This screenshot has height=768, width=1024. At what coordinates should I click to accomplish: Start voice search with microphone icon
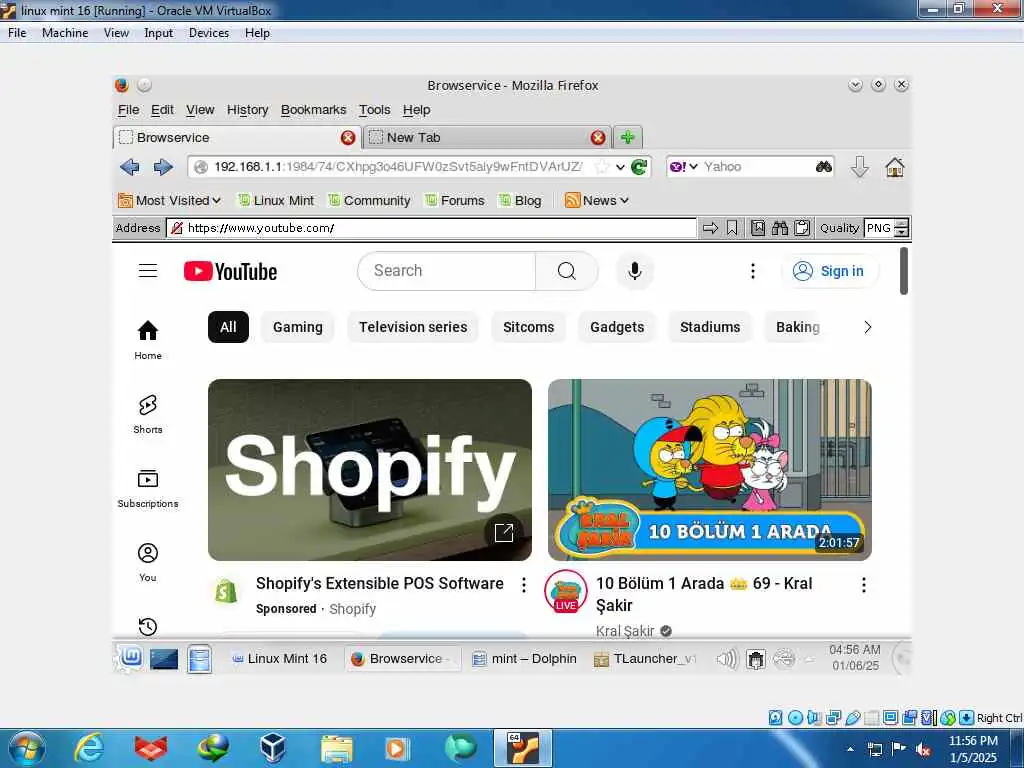(x=634, y=270)
